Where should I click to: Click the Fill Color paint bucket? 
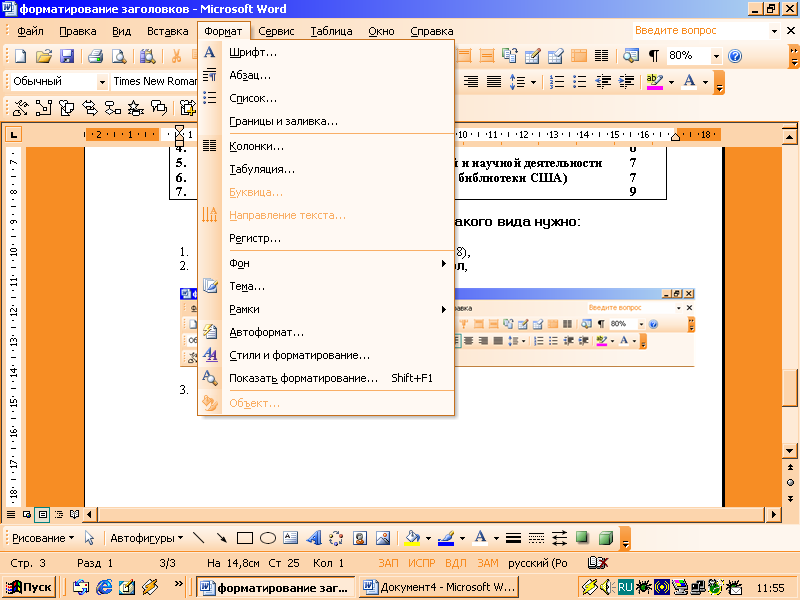point(412,538)
